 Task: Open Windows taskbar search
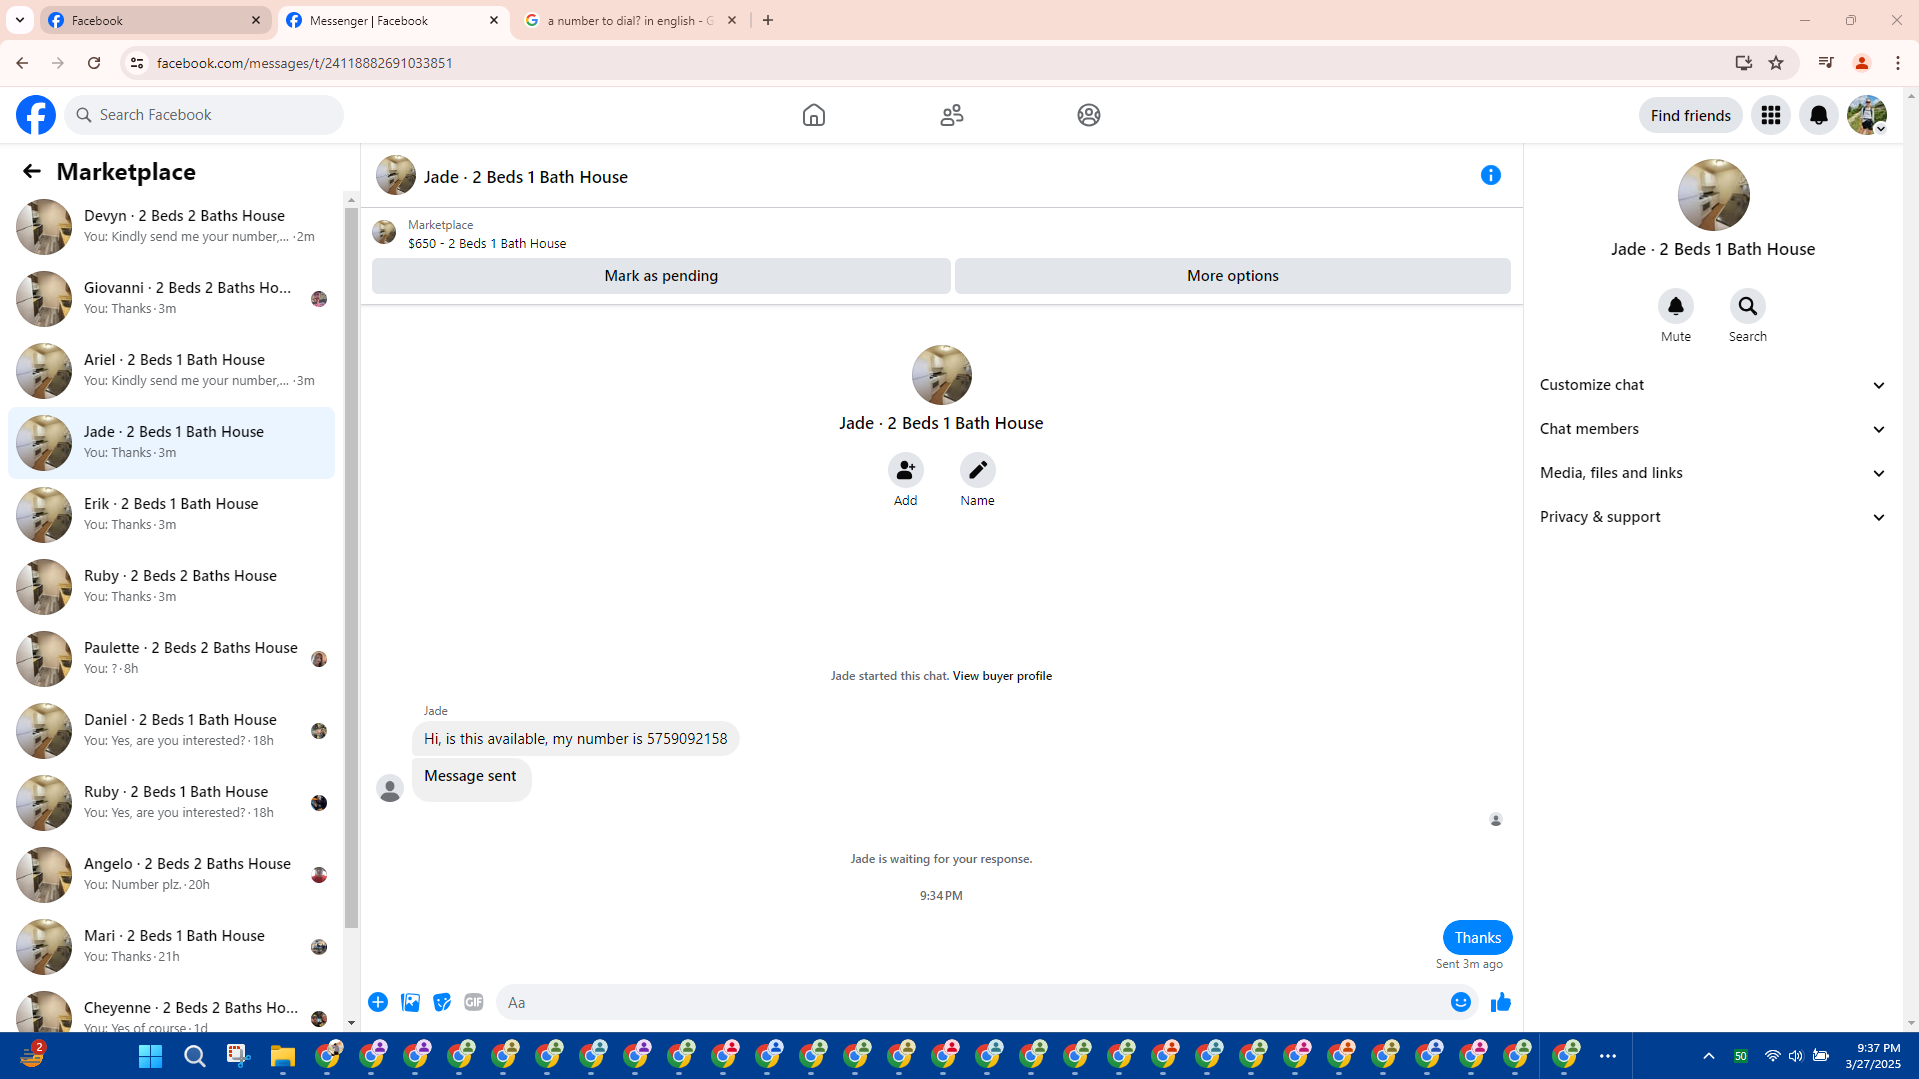(195, 1056)
